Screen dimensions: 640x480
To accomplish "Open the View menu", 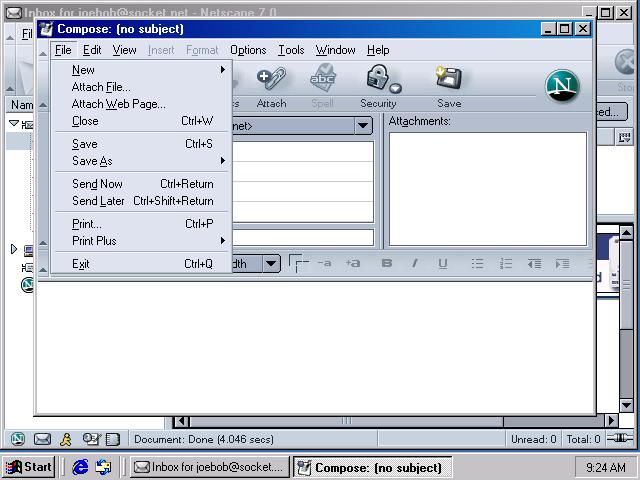I will [124, 50].
